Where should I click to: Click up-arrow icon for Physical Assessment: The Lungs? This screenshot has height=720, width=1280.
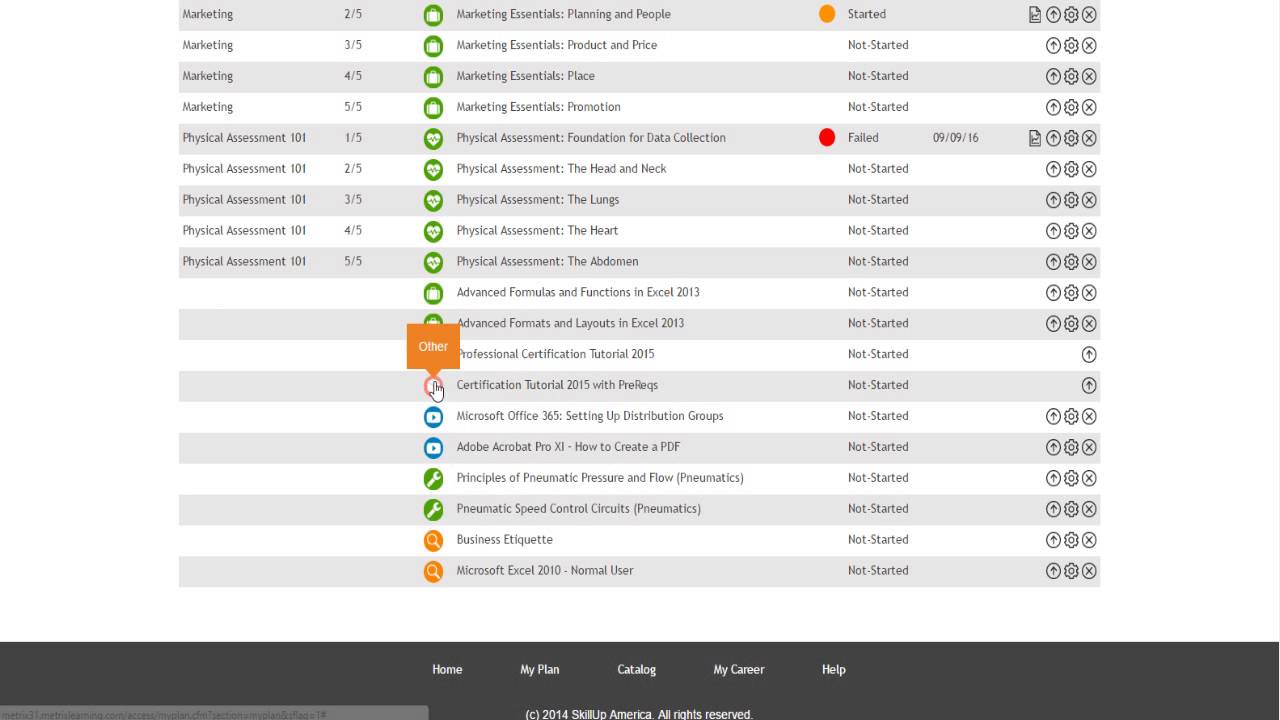(x=1053, y=200)
